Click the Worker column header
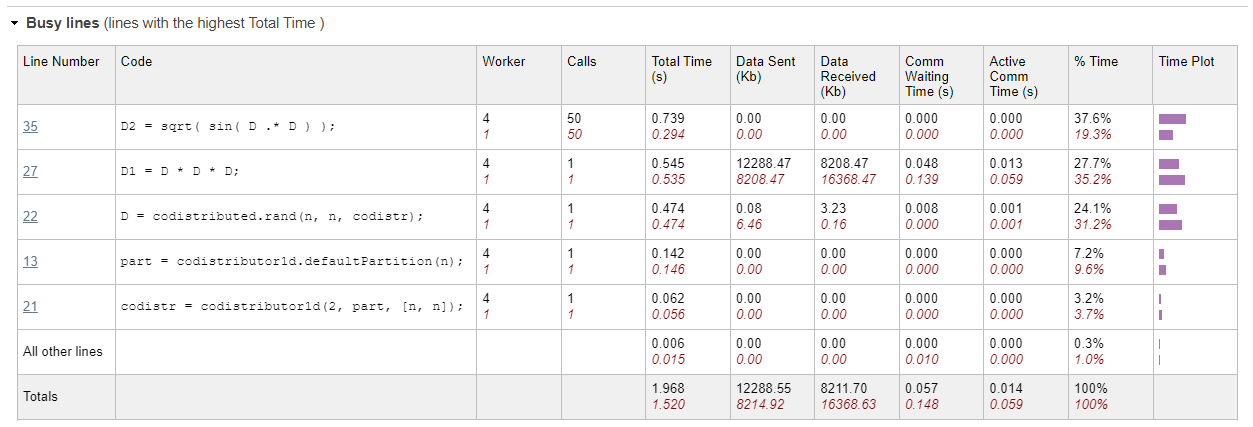This screenshot has height=427, width=1253. click(x=503, y=62)
